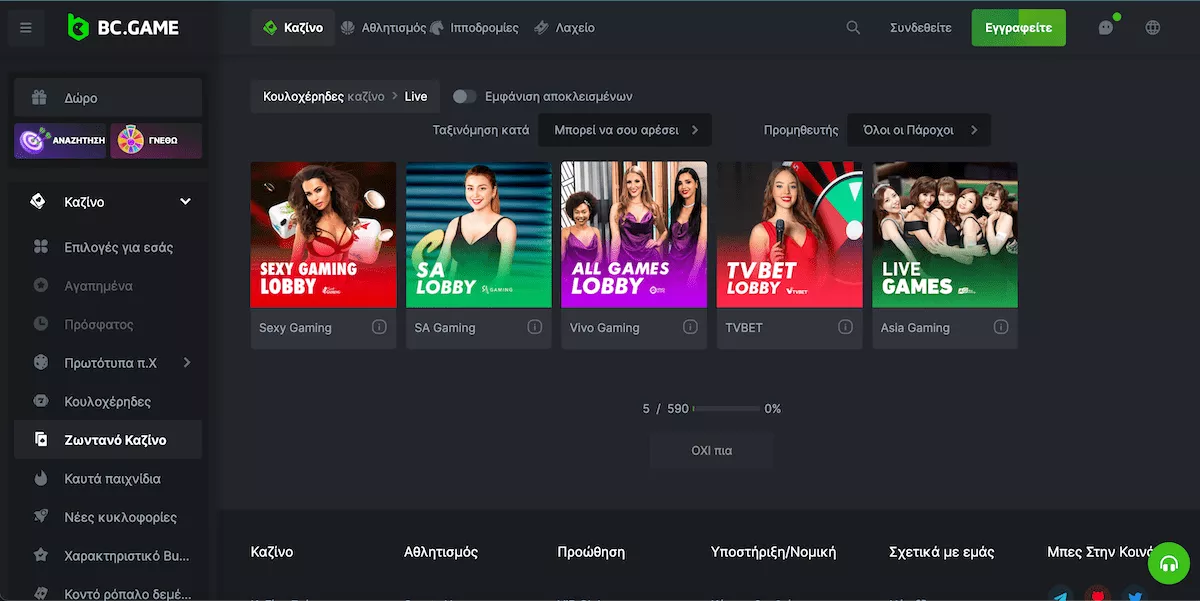Expand Πρωτότυπα π.Χ submenu arrow
Viewport: 1200px width, 601px height.
coord(187,363)
